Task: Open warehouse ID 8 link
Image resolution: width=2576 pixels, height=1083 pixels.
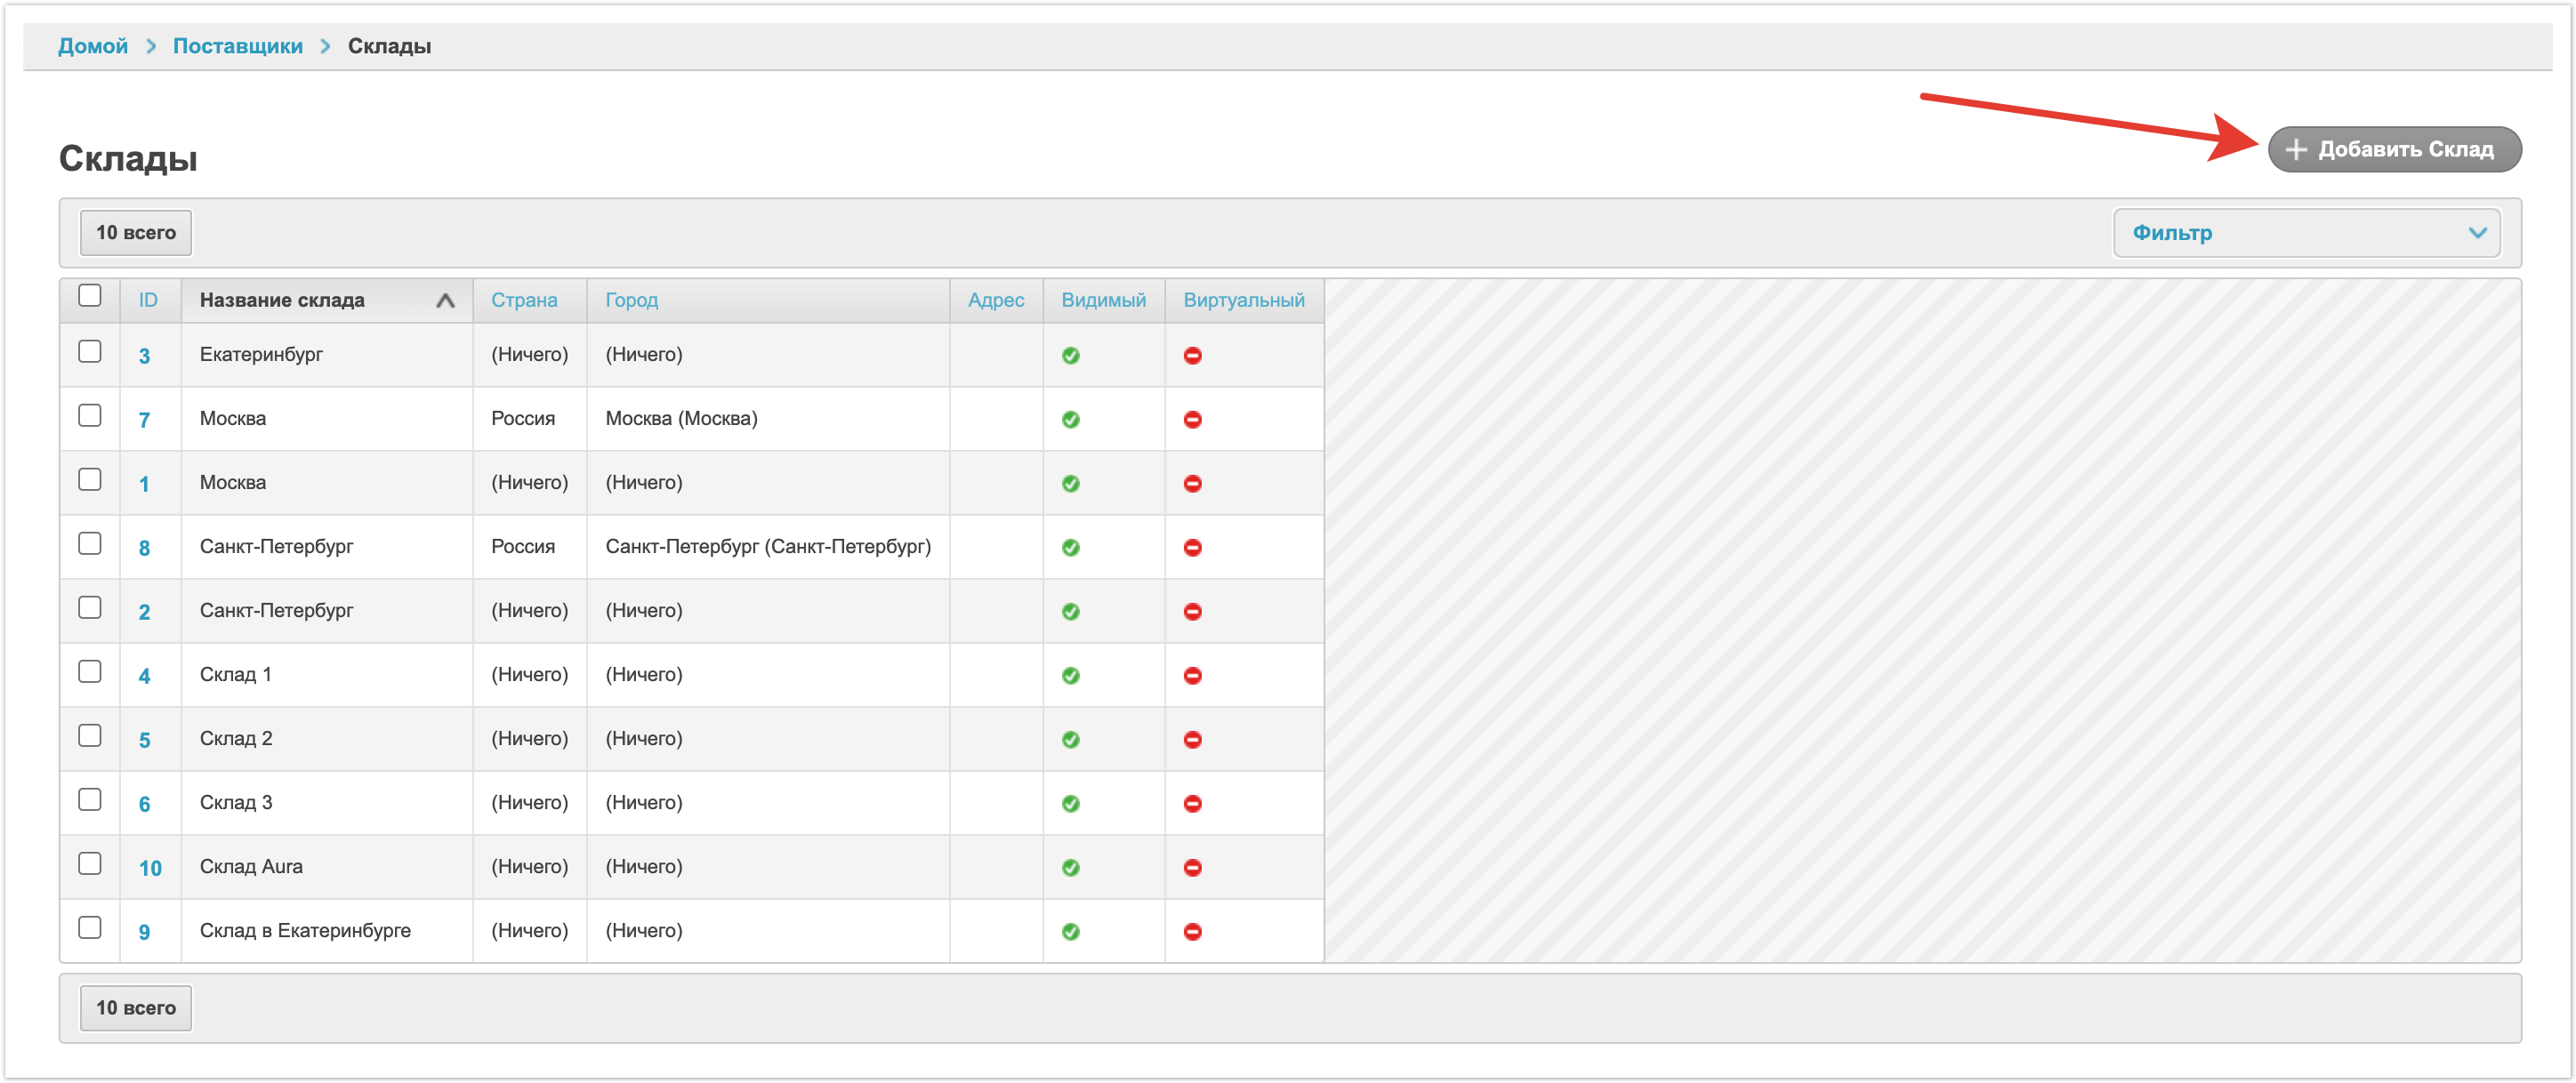Action: (x=144, y=548)
